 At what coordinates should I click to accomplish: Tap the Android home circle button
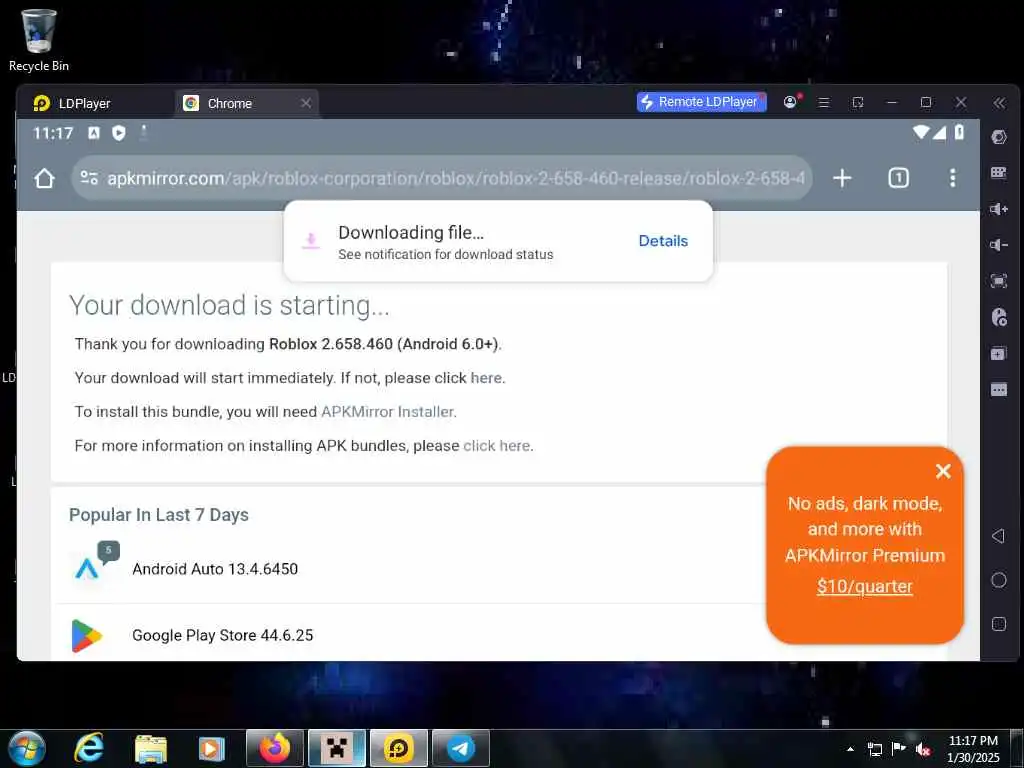coord(999,580)
